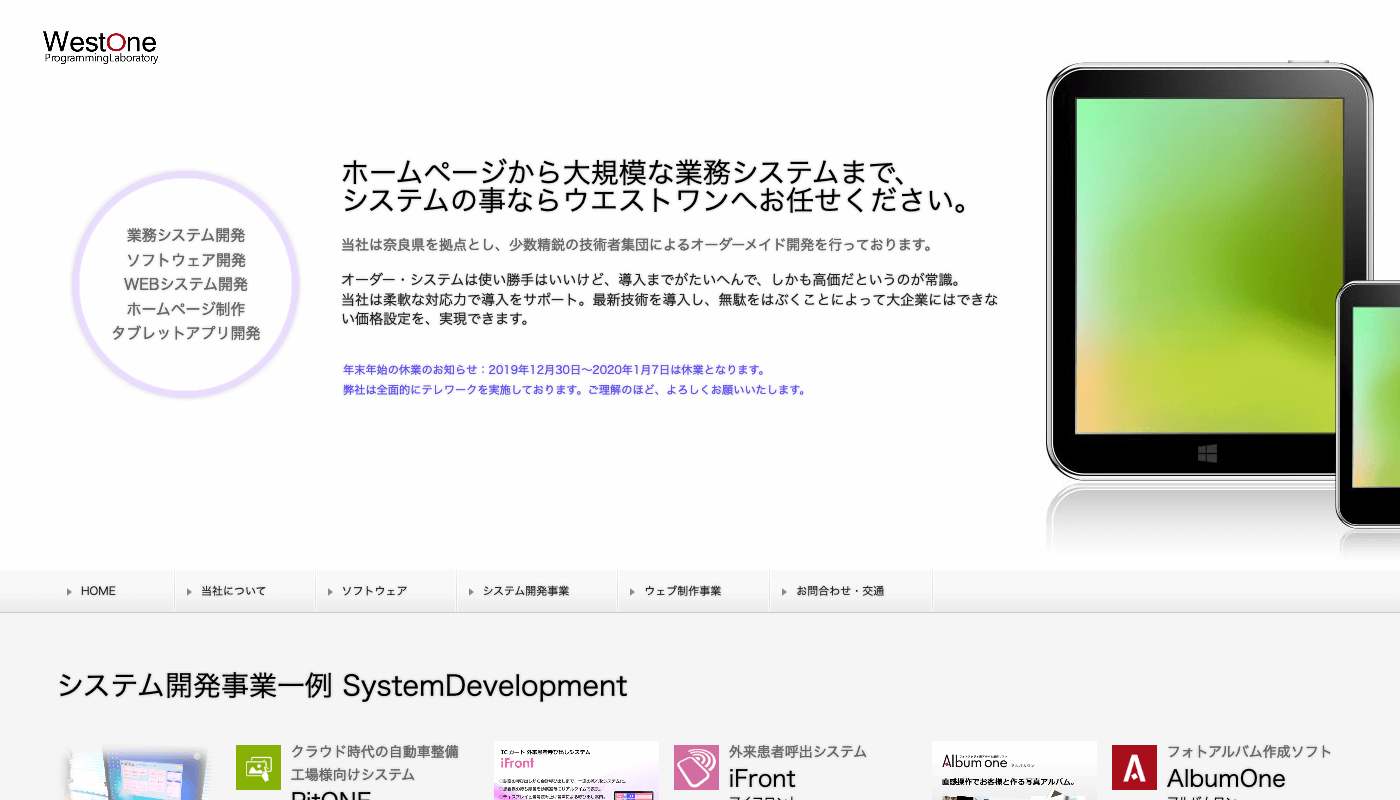The width and height of the screenshot is (1400, 800).
Task: Click the green PitONE car-maintenance icon
Action: (x=258, y=767)
